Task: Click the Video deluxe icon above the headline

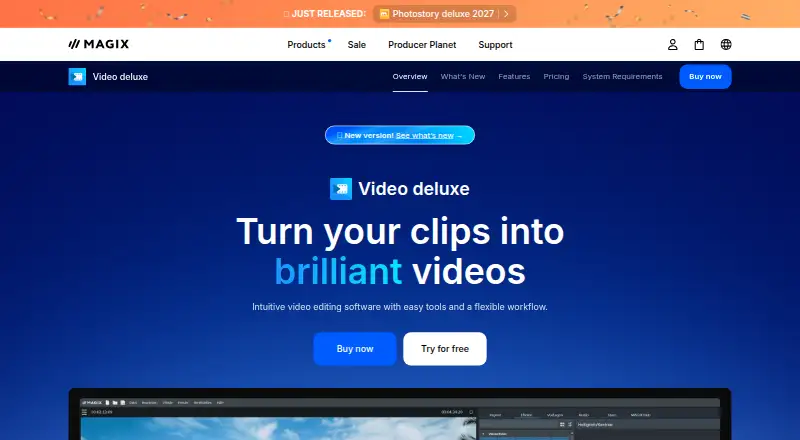Action: tap(341, 189)
